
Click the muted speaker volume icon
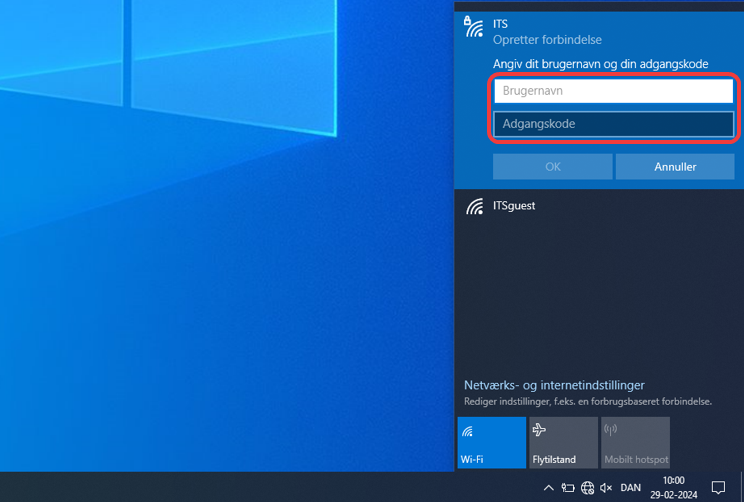tap(606, 488)
